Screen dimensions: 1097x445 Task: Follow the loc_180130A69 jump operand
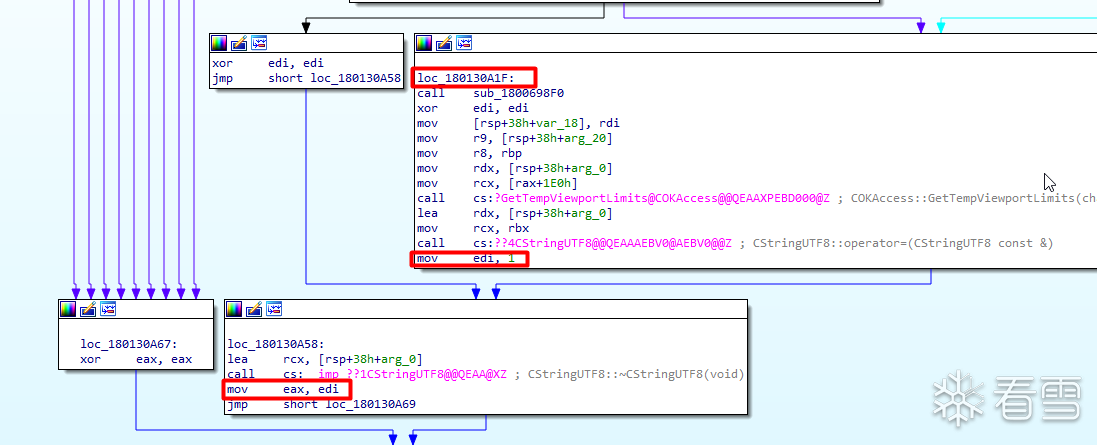371,404
